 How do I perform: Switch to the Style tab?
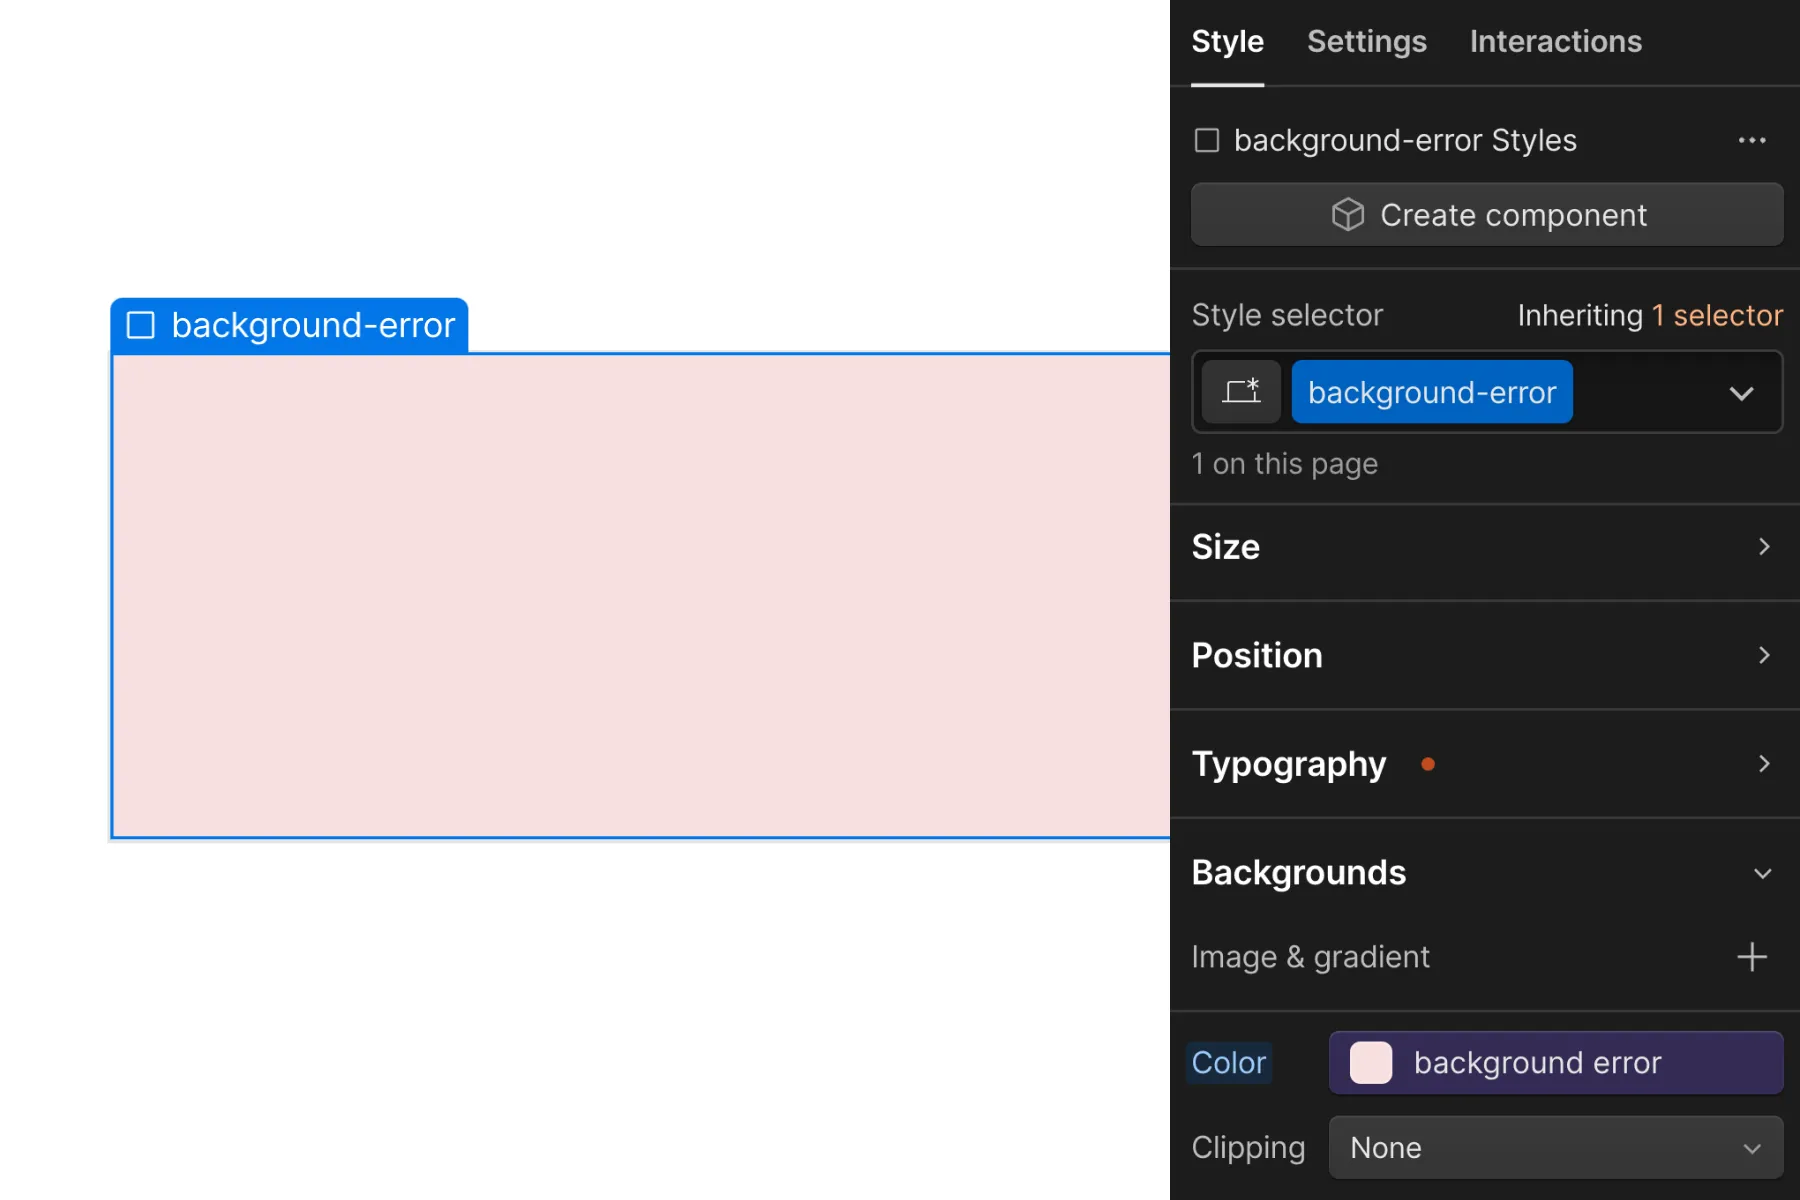coord(1227,42)
